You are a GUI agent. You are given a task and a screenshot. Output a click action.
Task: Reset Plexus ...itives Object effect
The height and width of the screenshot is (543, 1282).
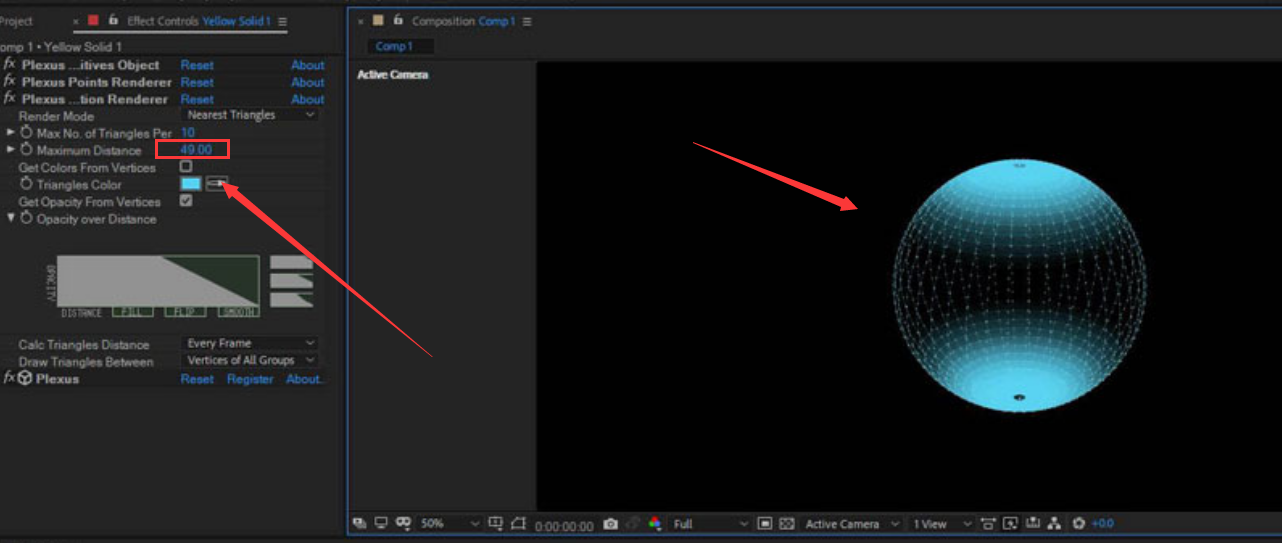[x=197, y=65]
